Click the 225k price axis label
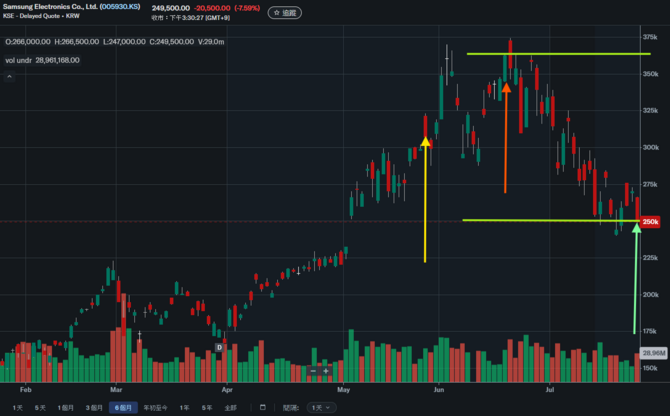670x416 pixels. 650,258
